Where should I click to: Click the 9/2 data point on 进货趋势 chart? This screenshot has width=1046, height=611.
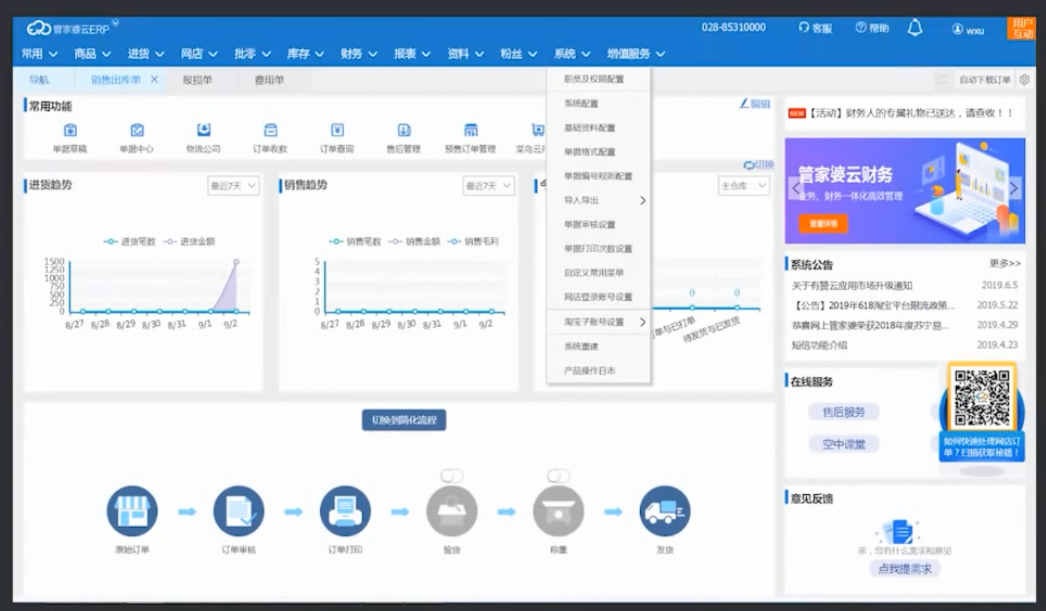(x=236, y=261)
